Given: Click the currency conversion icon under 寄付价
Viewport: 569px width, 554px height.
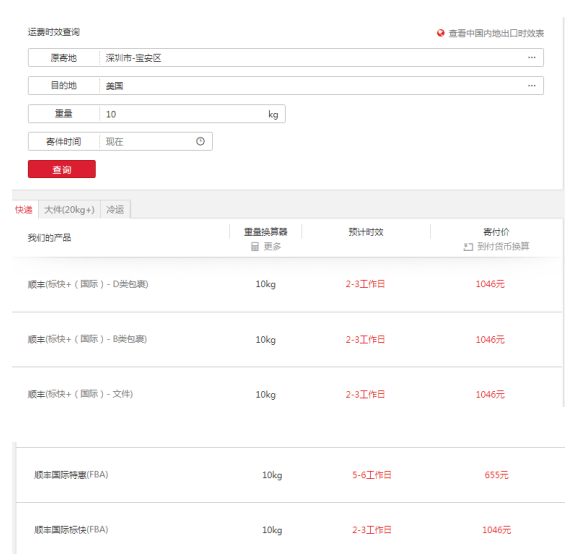Looking at the screenshot, I should [468, 247].
